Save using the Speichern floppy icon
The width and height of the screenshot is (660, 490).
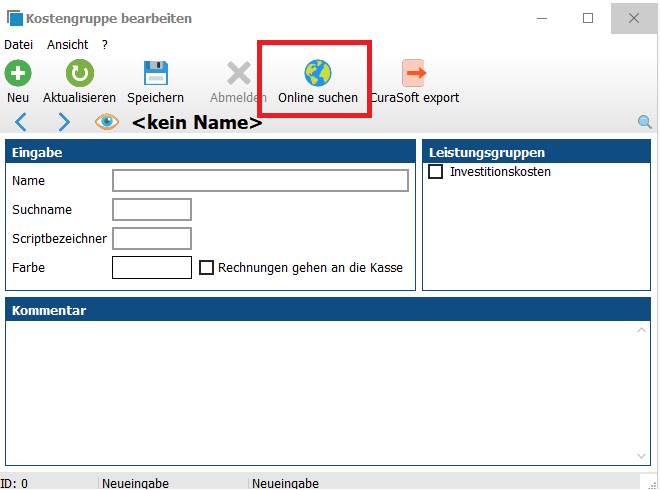point(156,73)
